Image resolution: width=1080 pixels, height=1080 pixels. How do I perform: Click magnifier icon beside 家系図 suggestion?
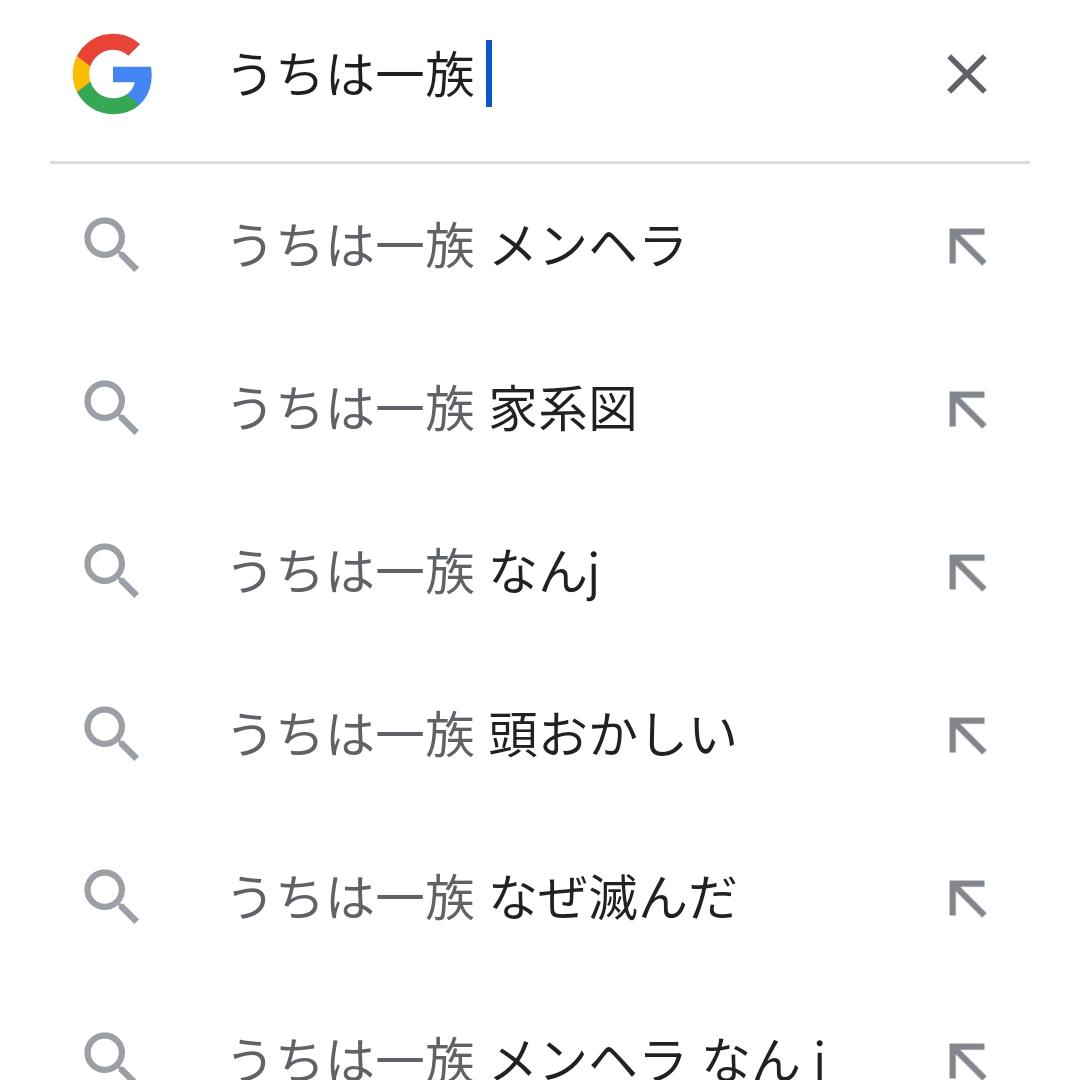pyautogui.click(x=111, y=409)
